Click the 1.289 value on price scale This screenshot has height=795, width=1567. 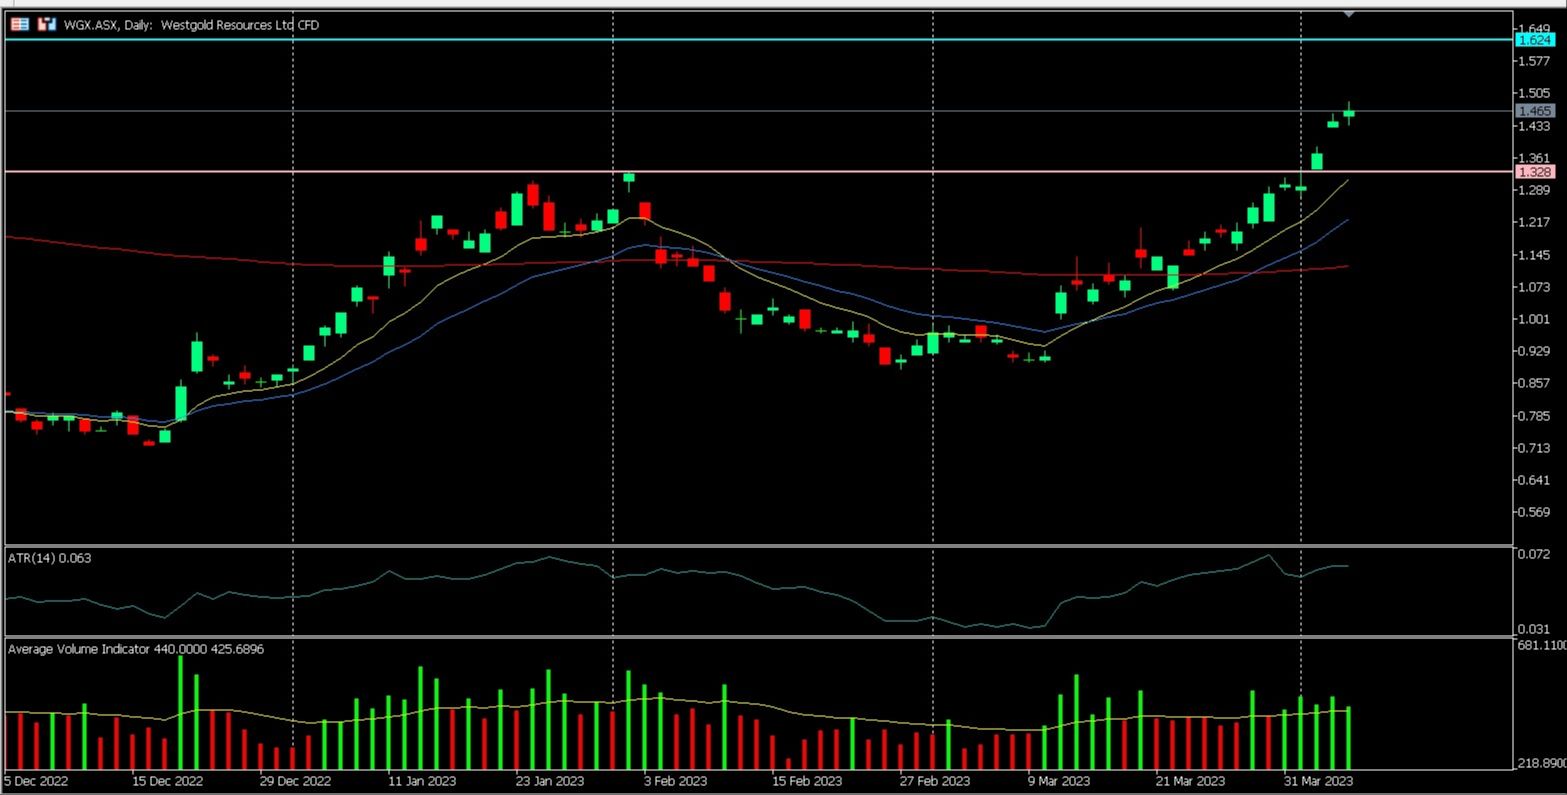click(x=1535, y=190)
